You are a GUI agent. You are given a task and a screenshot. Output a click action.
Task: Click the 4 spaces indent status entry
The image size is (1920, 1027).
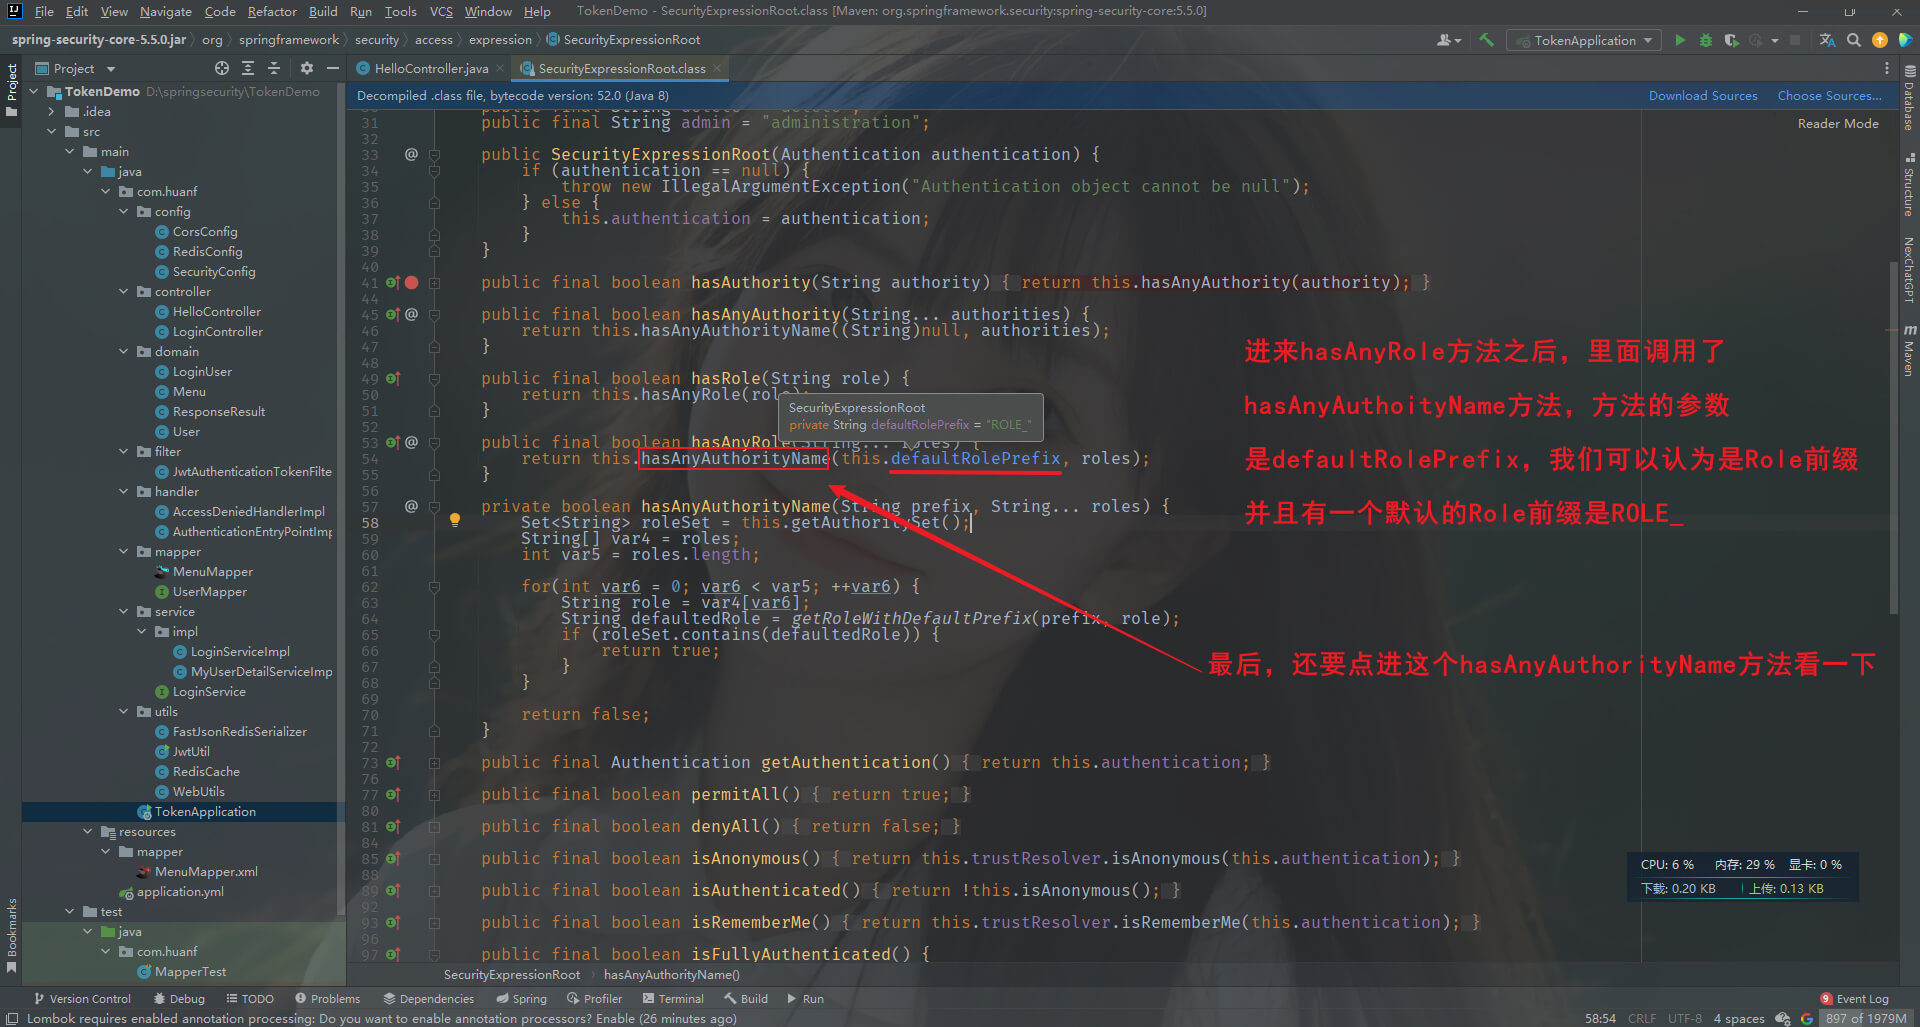click(1739, 1018)
